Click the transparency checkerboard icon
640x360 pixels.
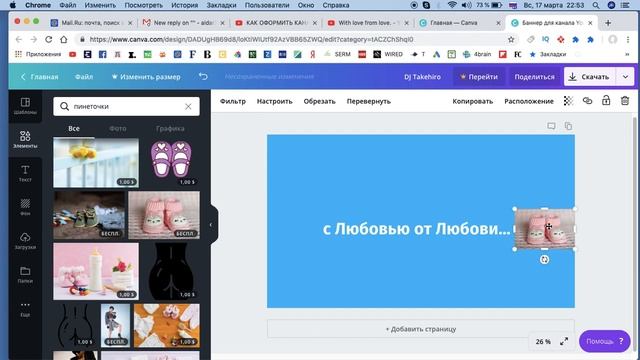(x=568, y=101)
